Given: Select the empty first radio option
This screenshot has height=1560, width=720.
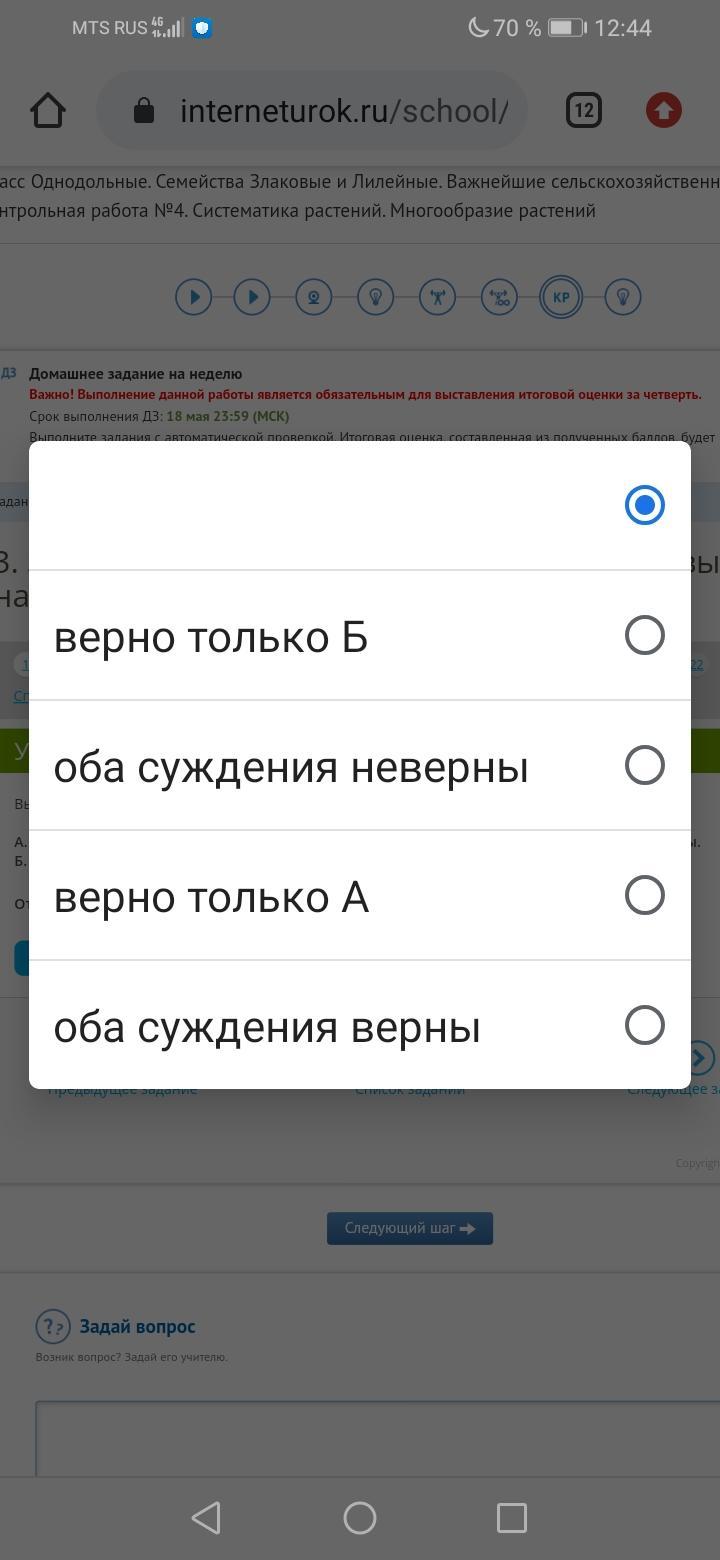Looking at the screenshot, I should click(644, 505).
